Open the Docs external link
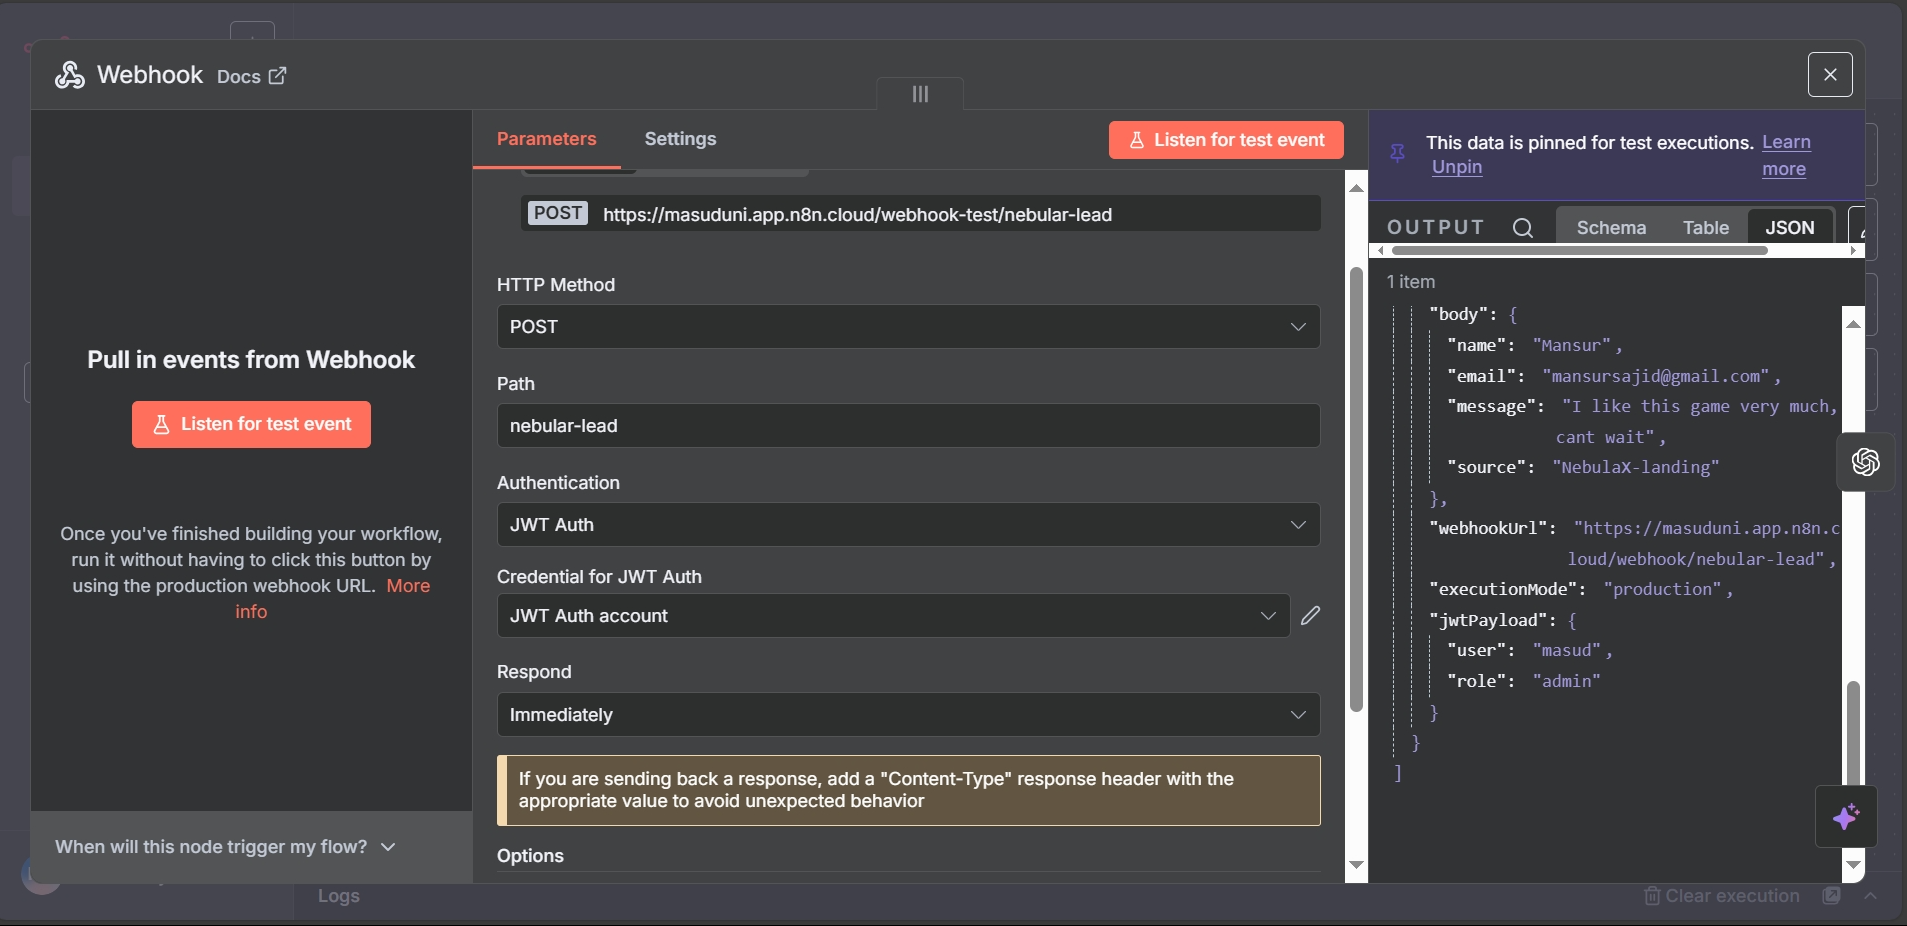This screenshot has height=926, width=1907. 252,76
